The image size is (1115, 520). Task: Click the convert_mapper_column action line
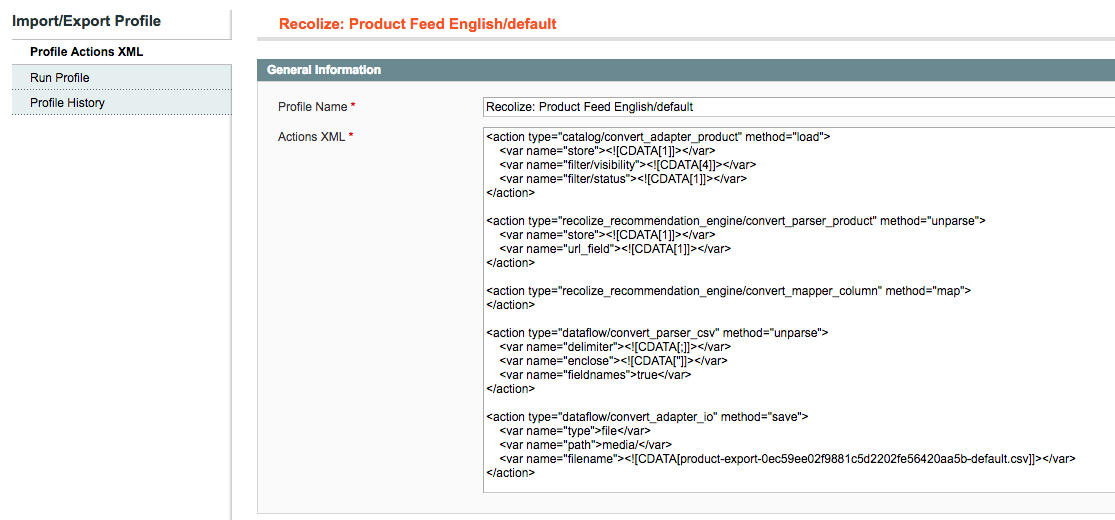[729, 290]
